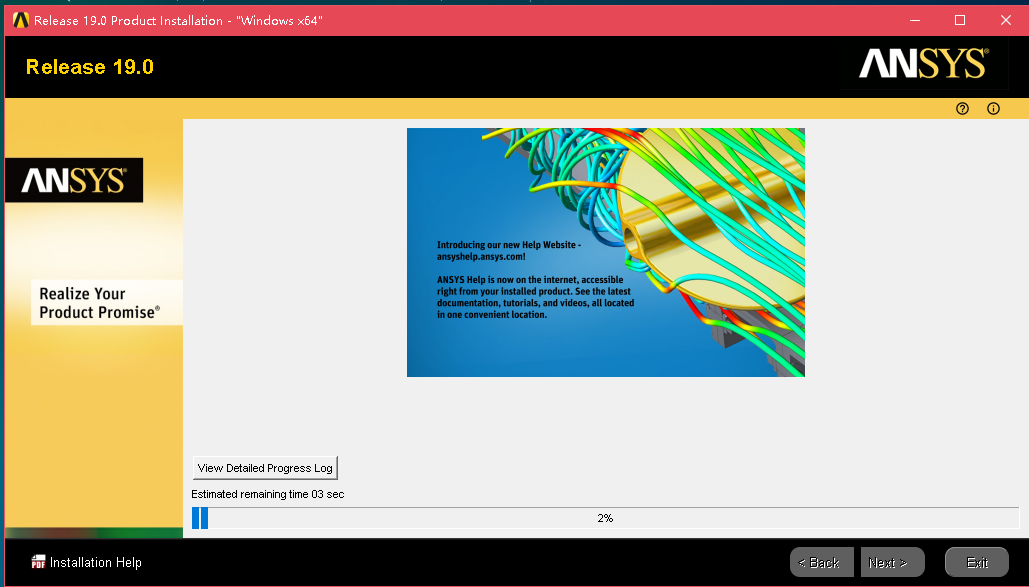Screen dimensions: 1029x587
Task: Click the Installation Help PDF icon
Action: click(x=39, y=562)
